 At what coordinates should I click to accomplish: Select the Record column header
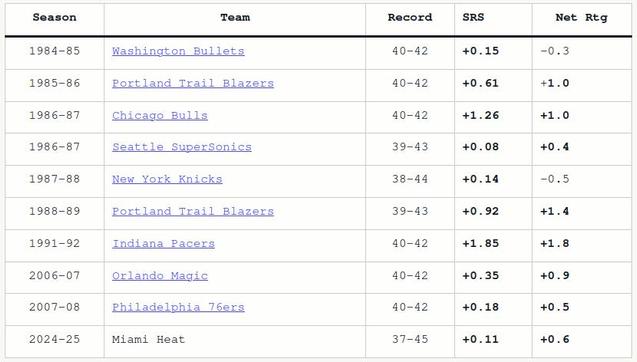[410, 17]
